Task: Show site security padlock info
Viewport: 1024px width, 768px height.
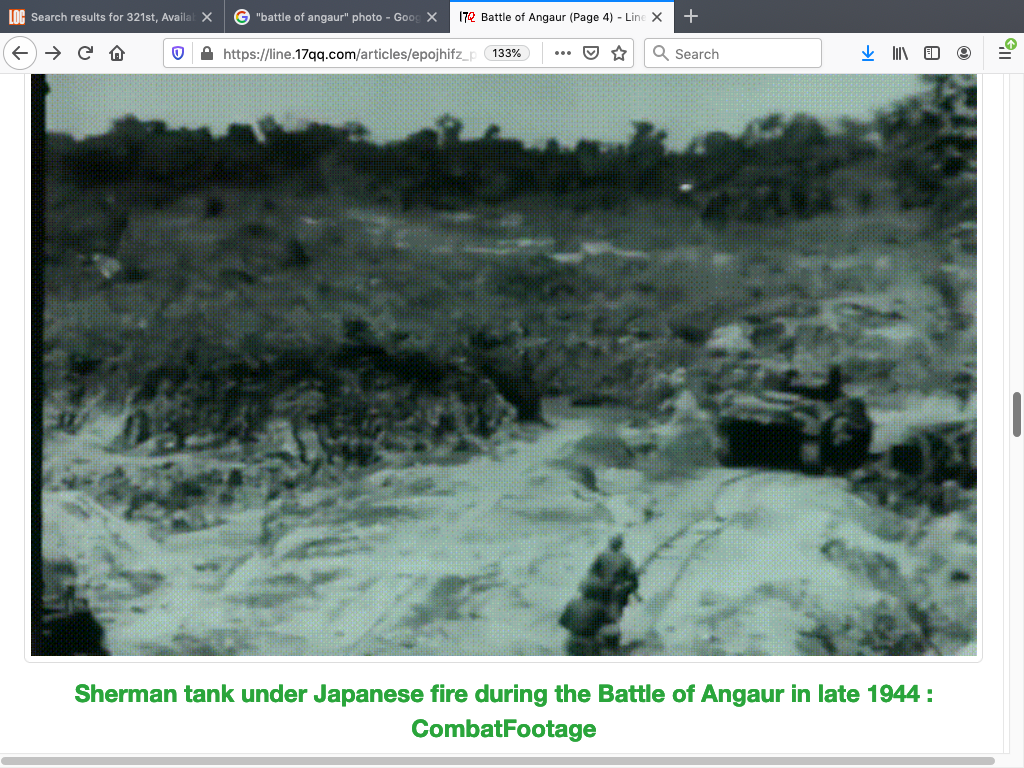Action: click(206, 54)
